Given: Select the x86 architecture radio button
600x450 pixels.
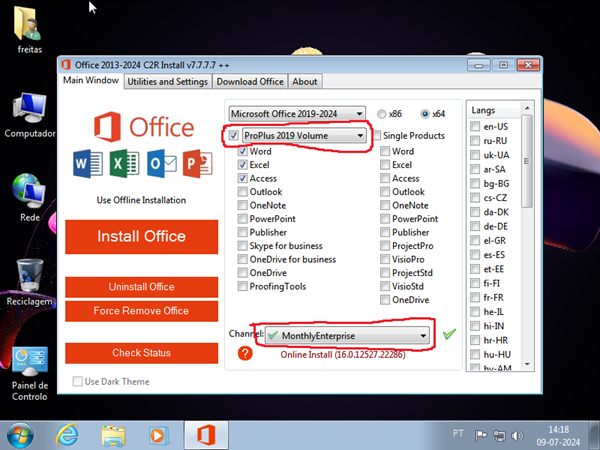Looking at the screenshot, I should click(382, 114).
